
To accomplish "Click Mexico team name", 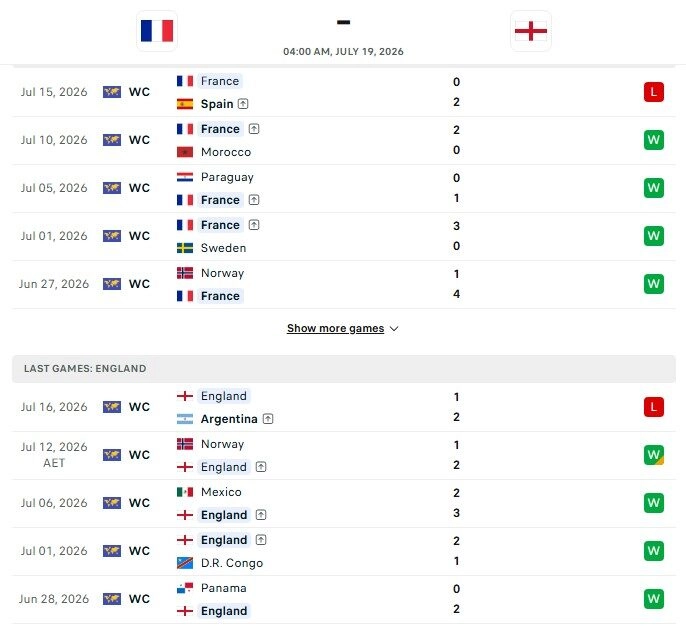I will point(221,492).
